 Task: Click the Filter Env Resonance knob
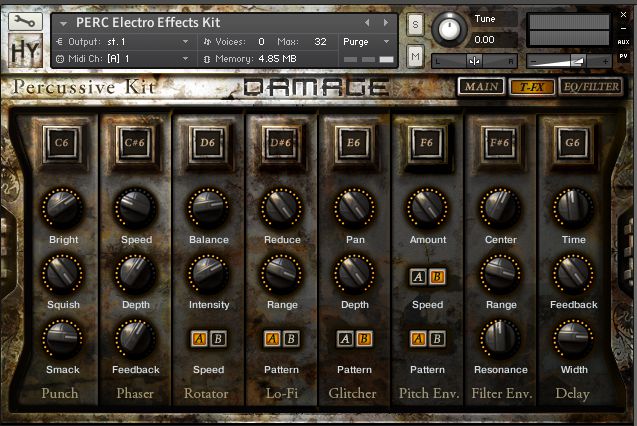(x=500, y=340)
